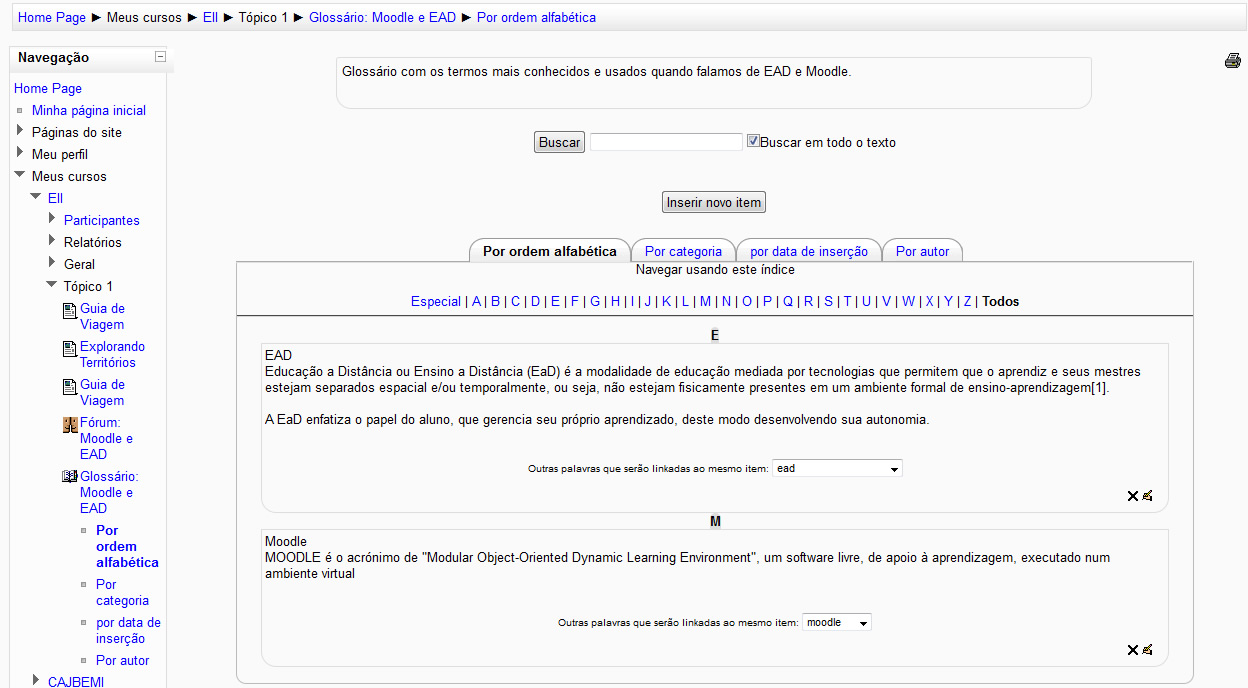Collapse the Meus cursos tree node

click(20, 175)
